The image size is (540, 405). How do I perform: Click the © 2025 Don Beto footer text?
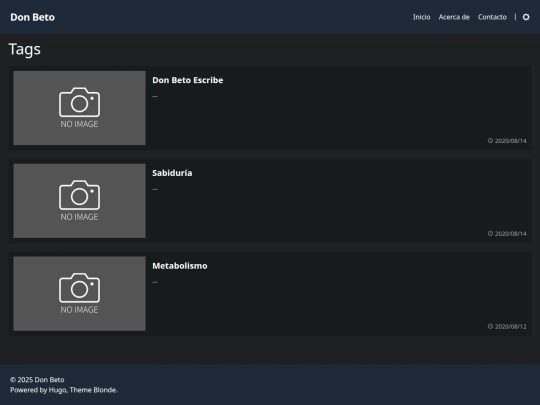point(37,380)
